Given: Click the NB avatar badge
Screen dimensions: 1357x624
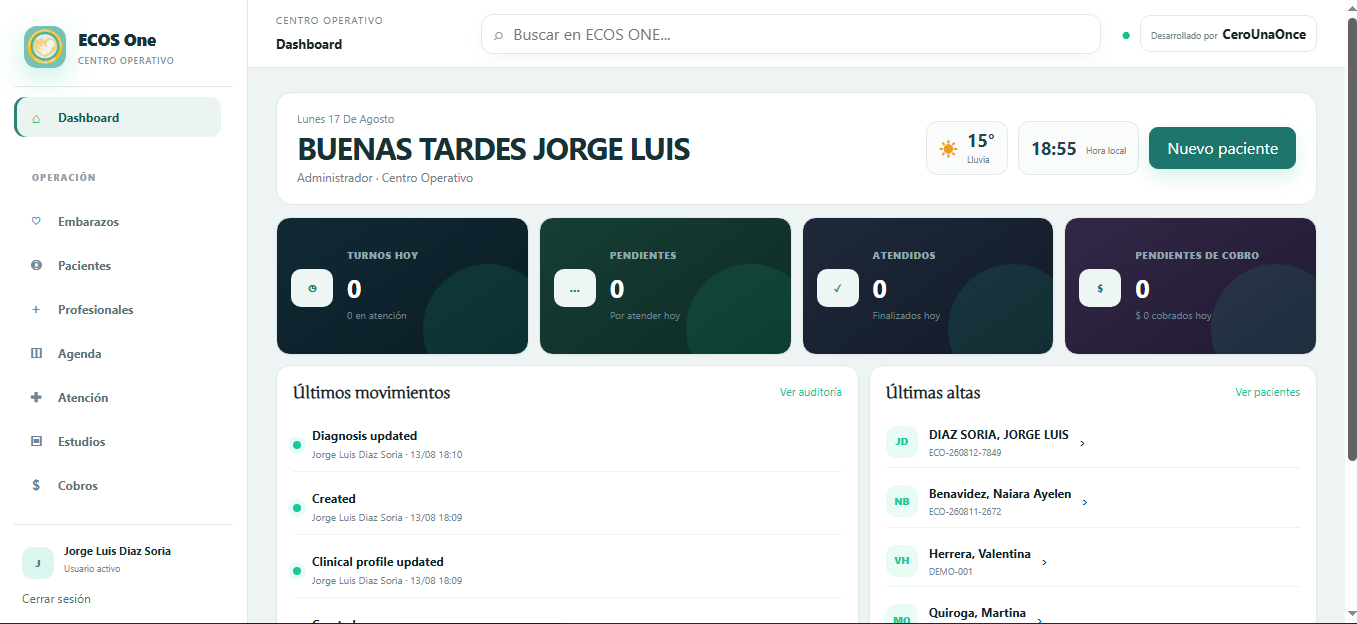Looking at the screenshot, I should (x=902, y=501).
